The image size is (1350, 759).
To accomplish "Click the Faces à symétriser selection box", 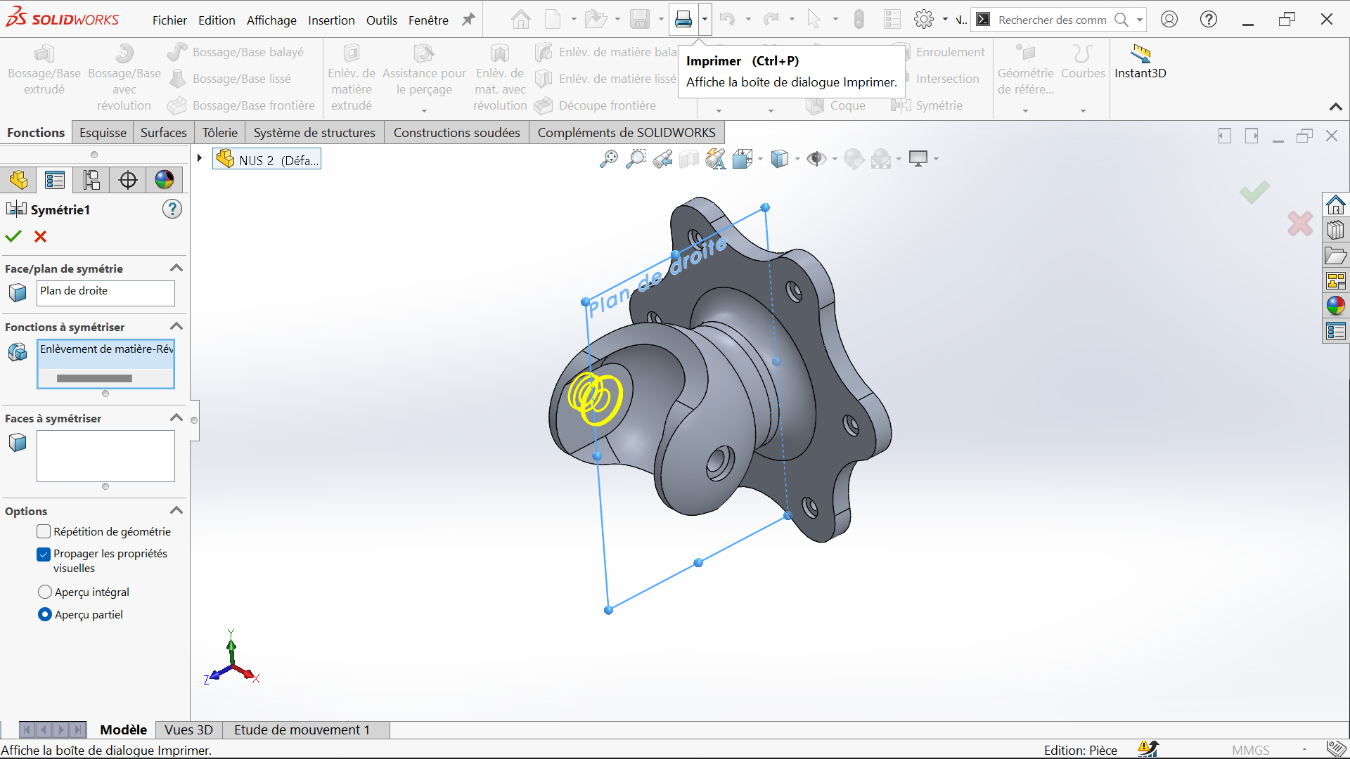I will tap(105, 456).
